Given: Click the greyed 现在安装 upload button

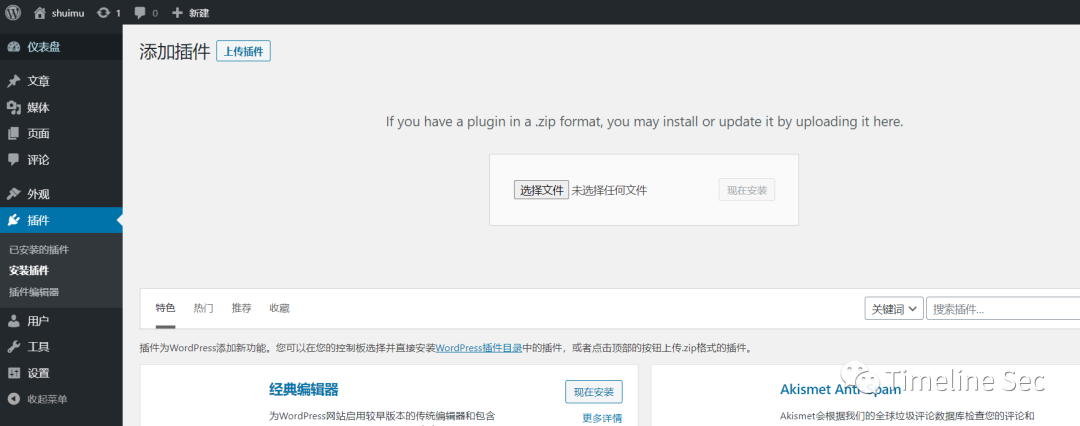Looking at the screenshot, I should click(x=747, y=190).
